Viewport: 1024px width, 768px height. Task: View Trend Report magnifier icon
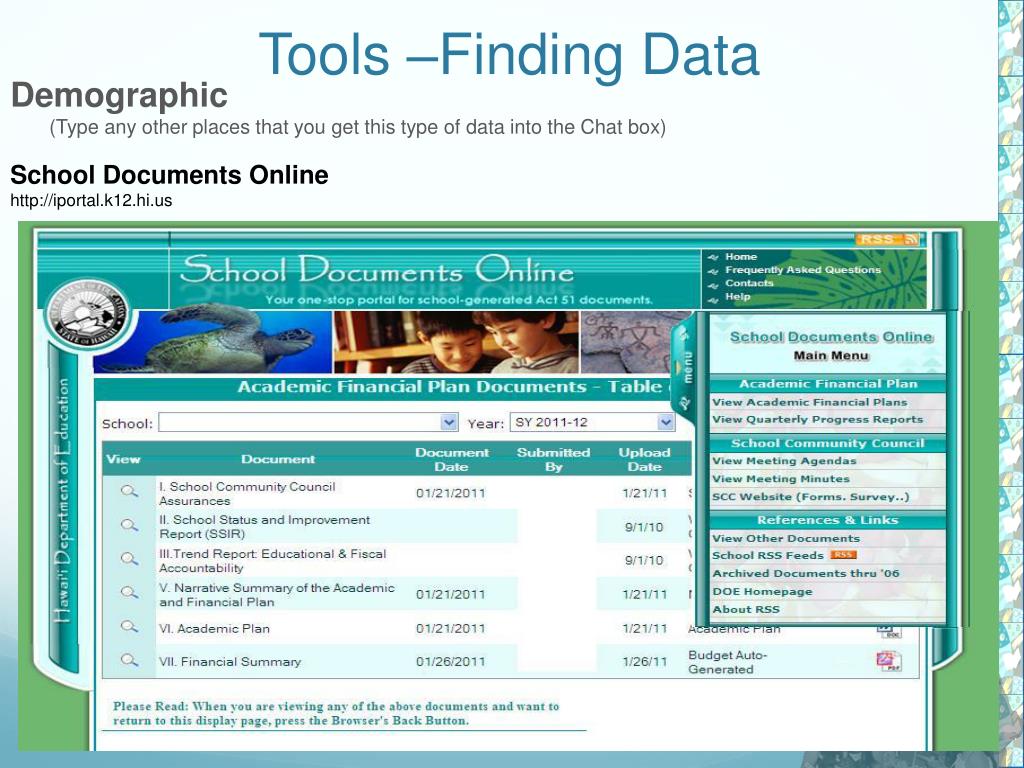(129, 559)
